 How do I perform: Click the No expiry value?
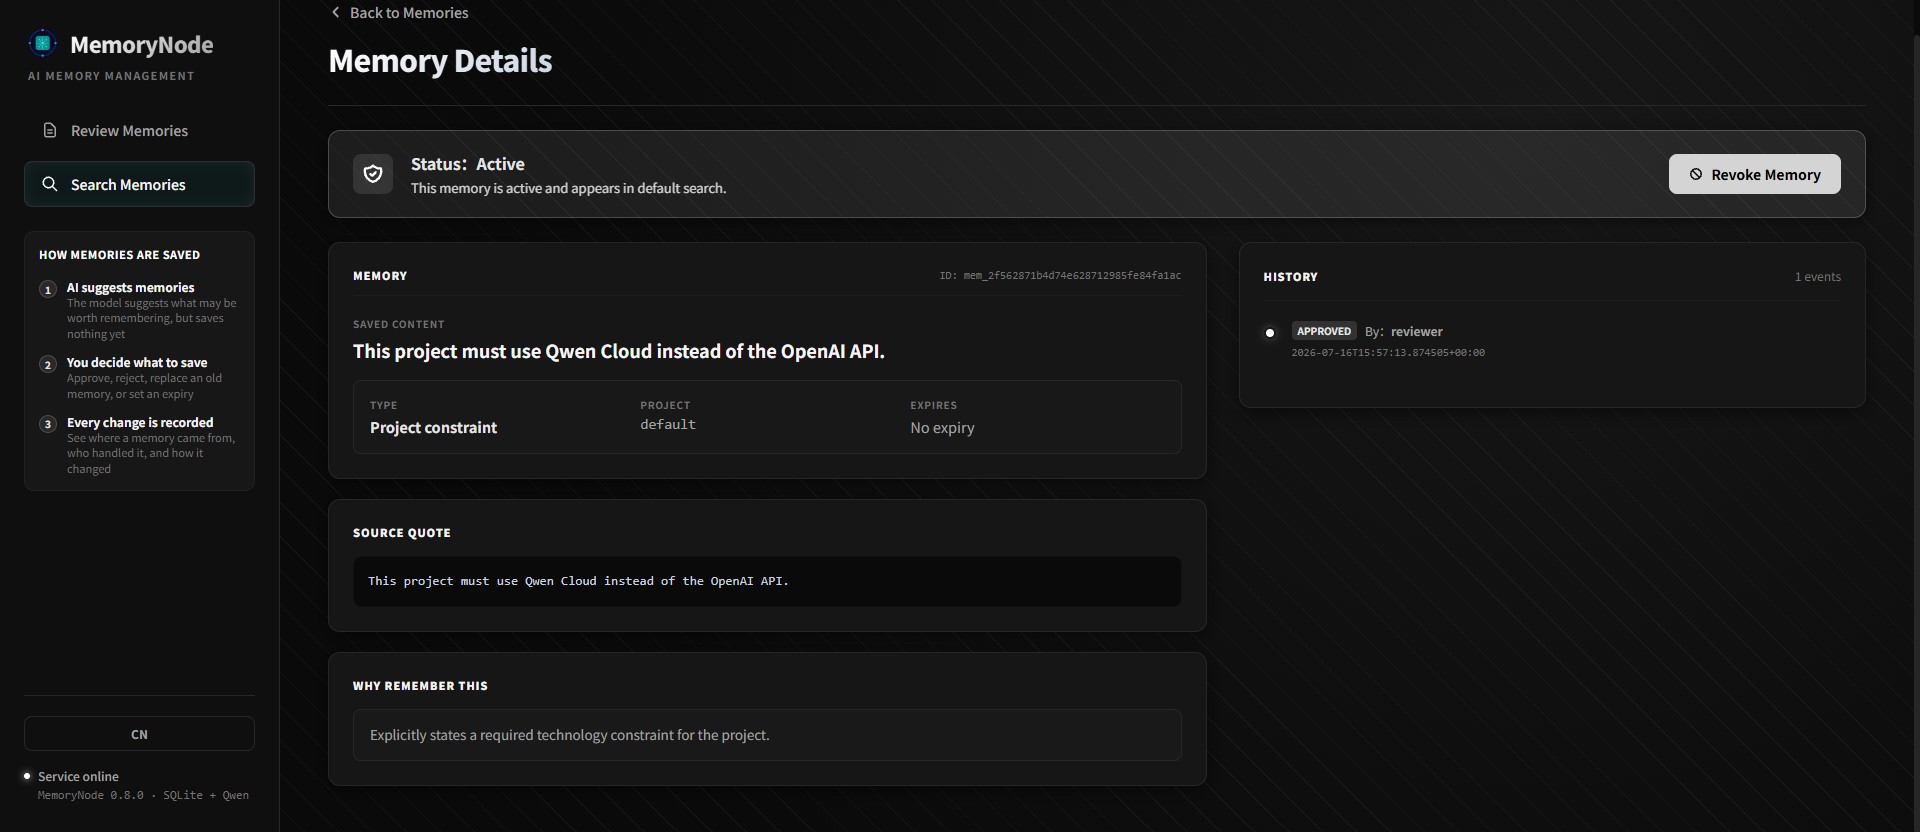click(x=942, y=427)
